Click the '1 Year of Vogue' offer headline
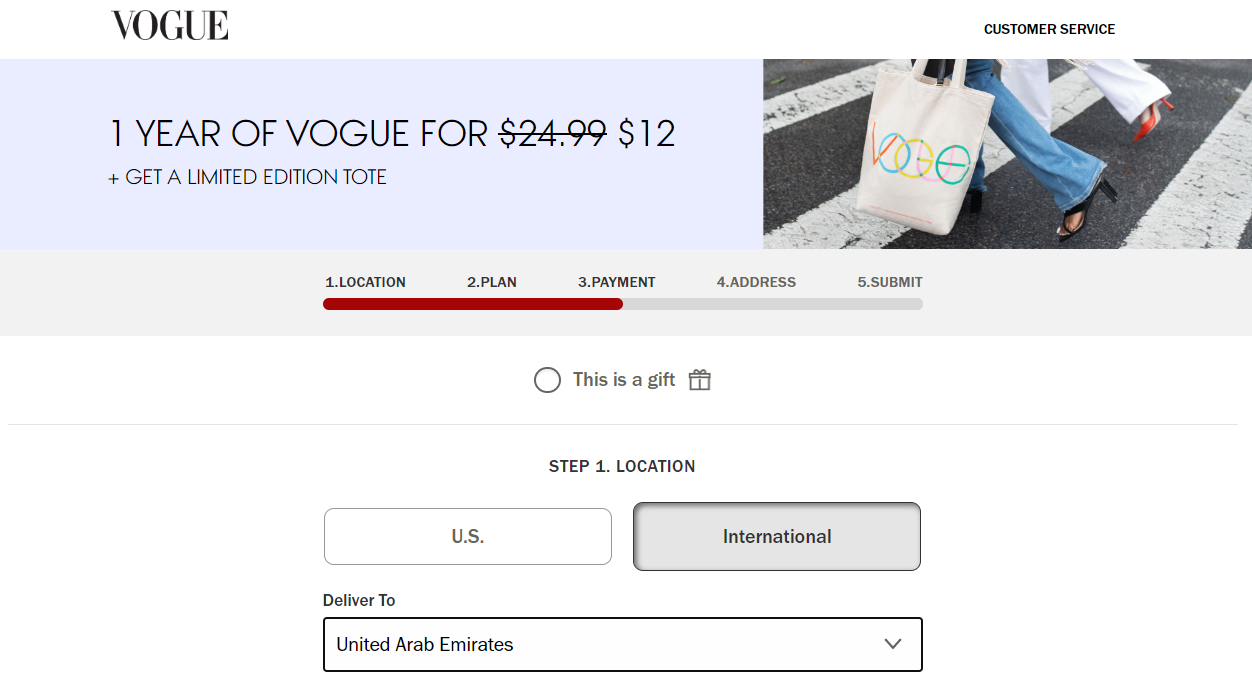The image size is (1252, 692). tap(392, 134)
